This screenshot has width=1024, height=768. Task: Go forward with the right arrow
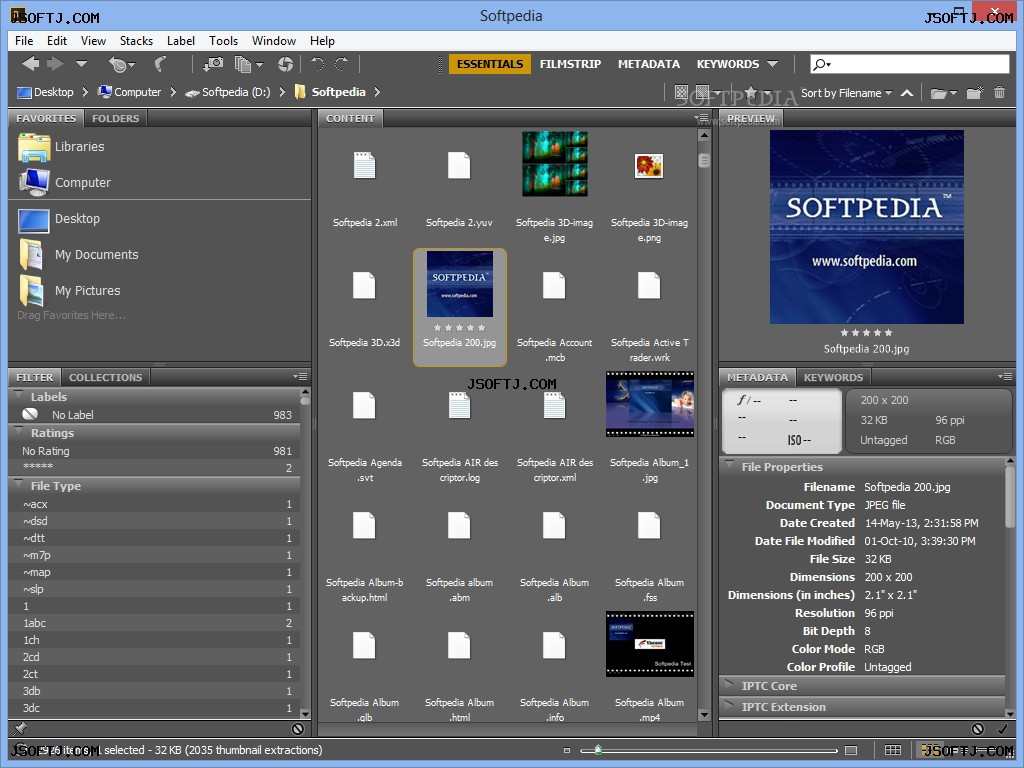[55, 63]
